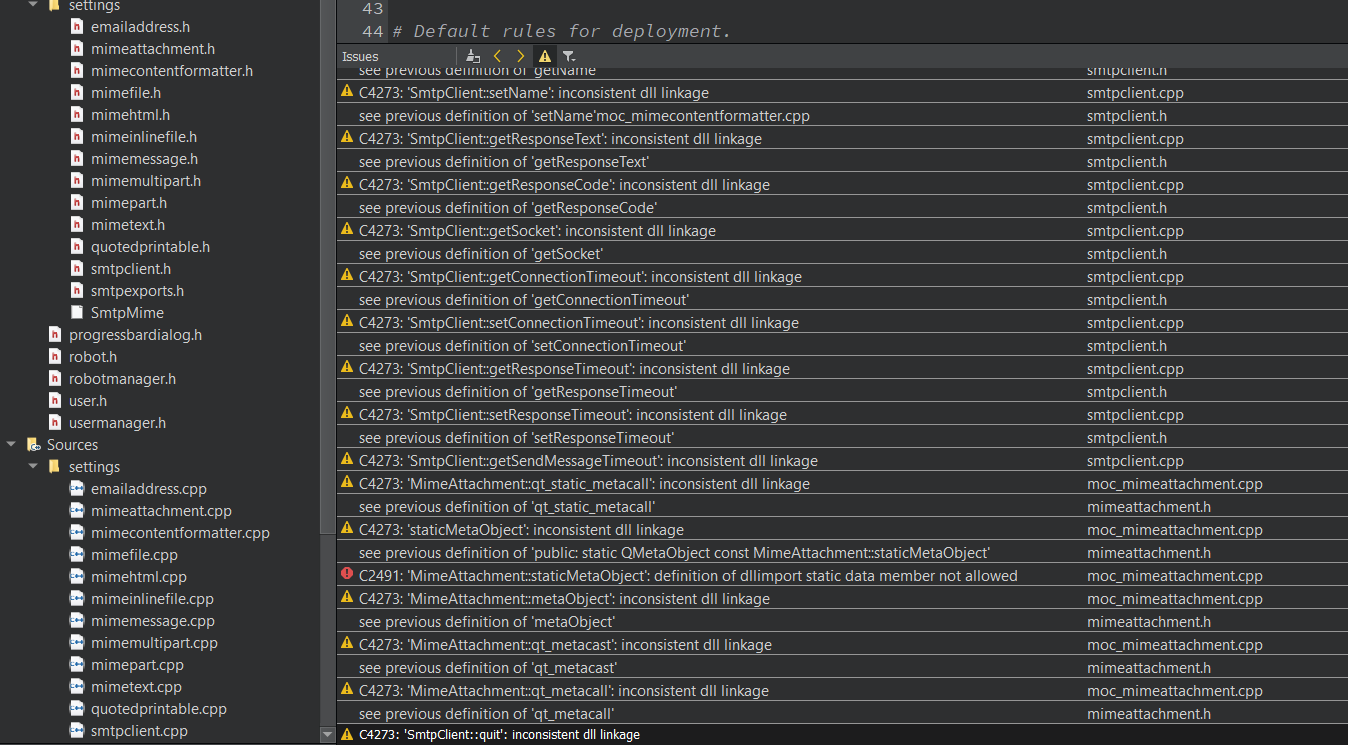Click the plain file icon beside SmtpMime
Screen dimensions: 1348x745
tap(77, 313)
